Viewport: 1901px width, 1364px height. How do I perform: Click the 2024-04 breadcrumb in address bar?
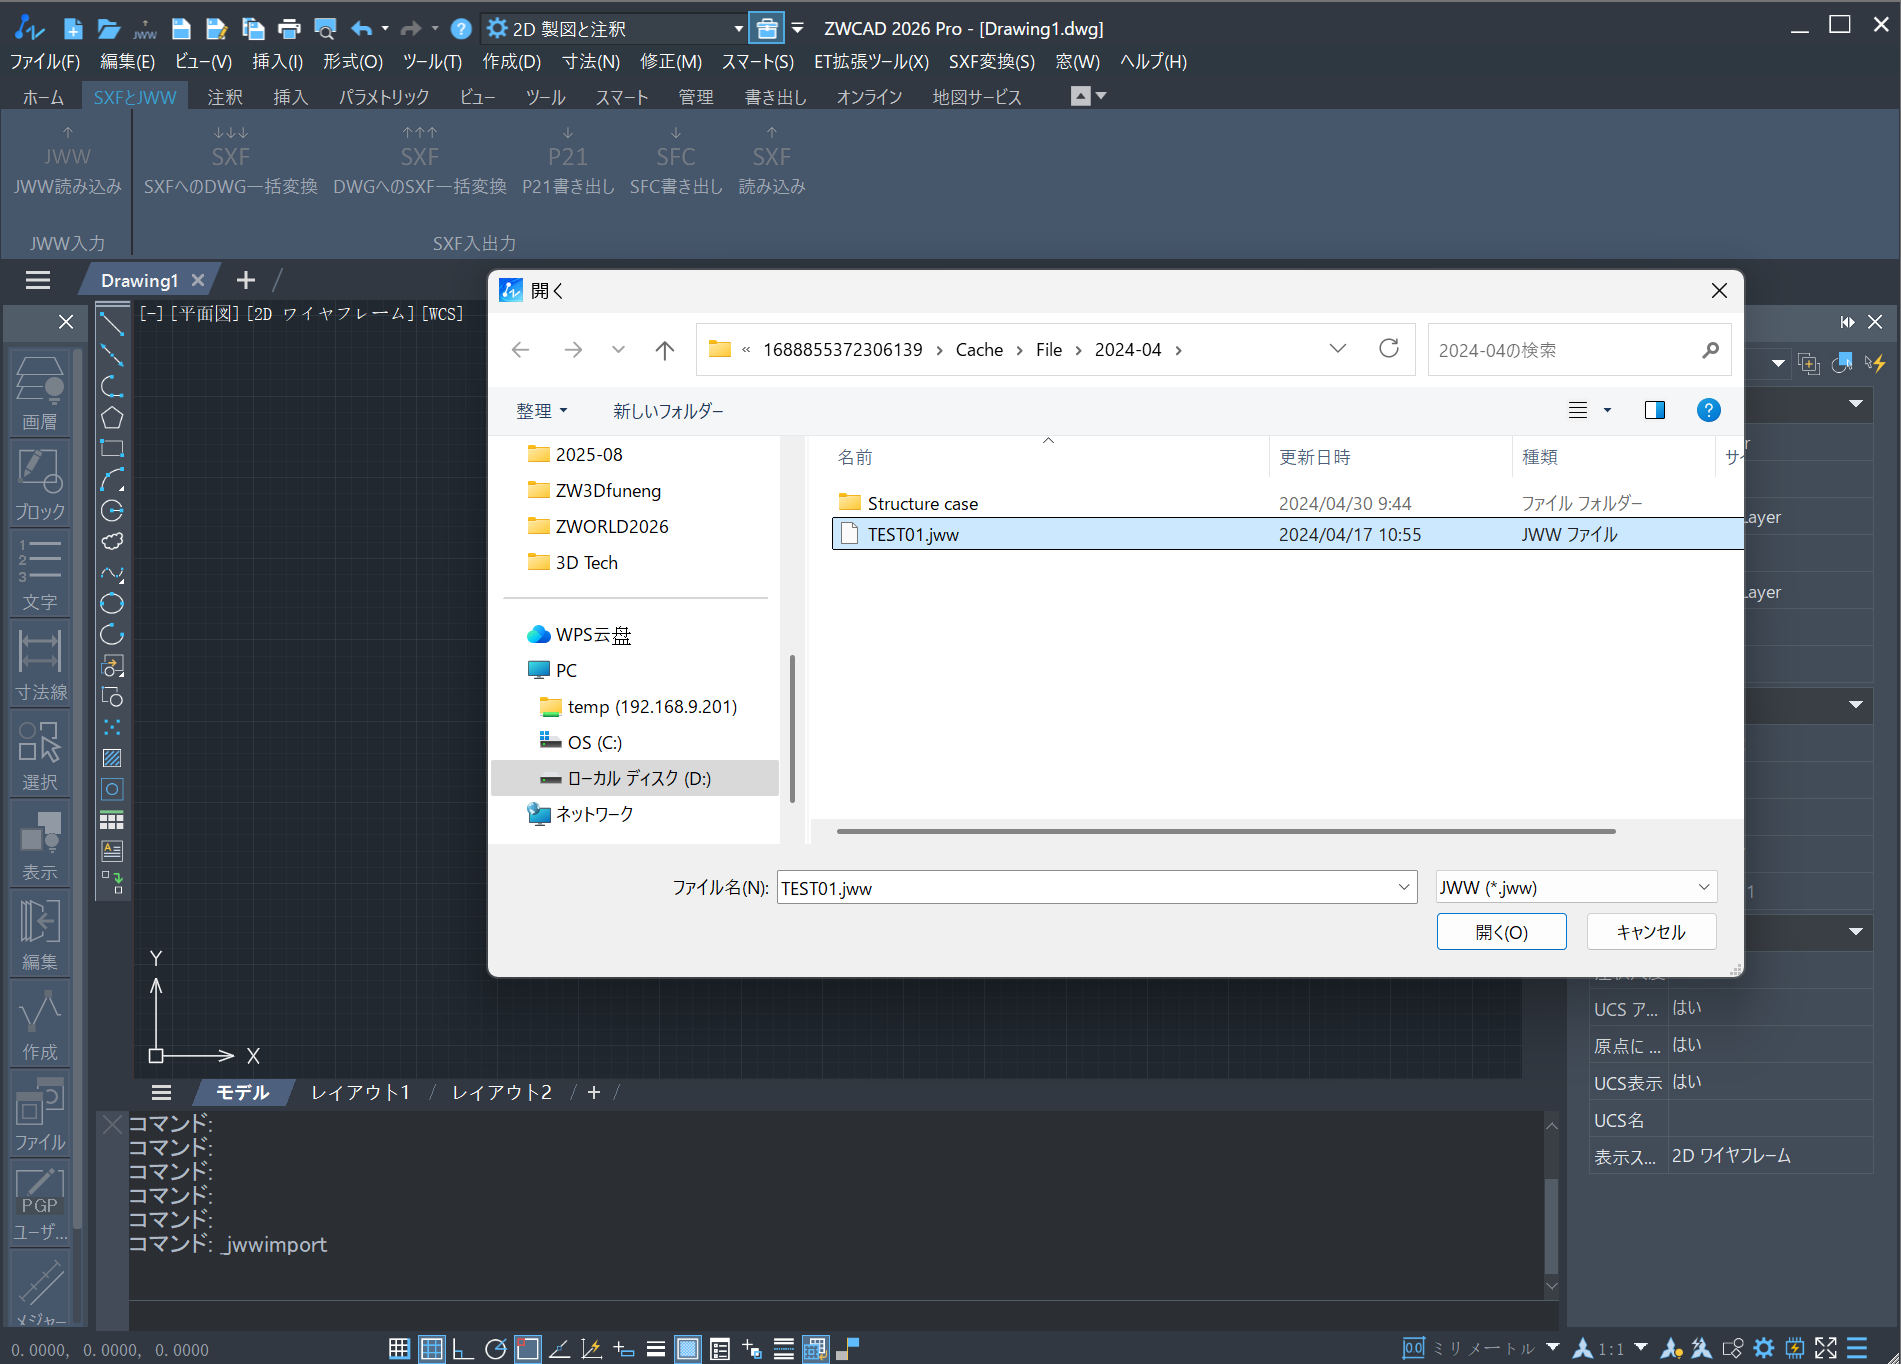(x=1128, y=350)
